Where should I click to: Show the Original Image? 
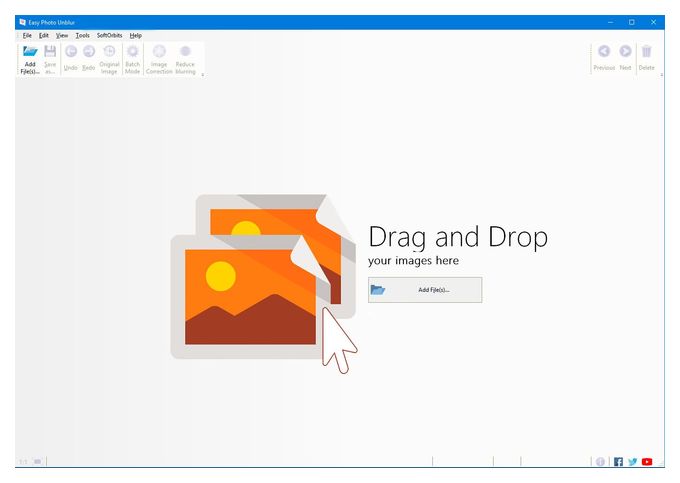coord(109,59)
